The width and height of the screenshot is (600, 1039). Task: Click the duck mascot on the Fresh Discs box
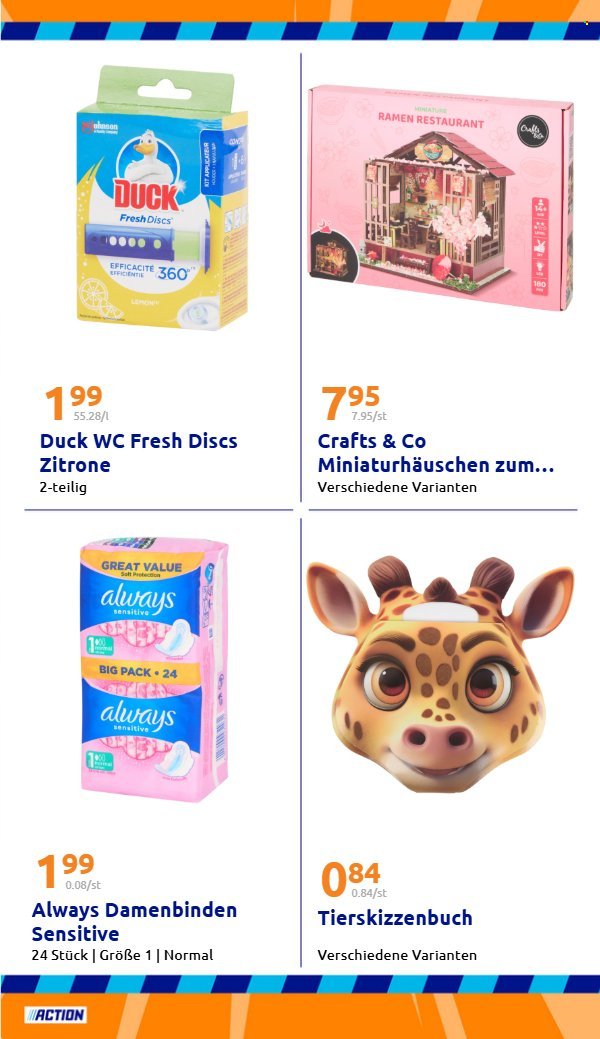(149, 154)
